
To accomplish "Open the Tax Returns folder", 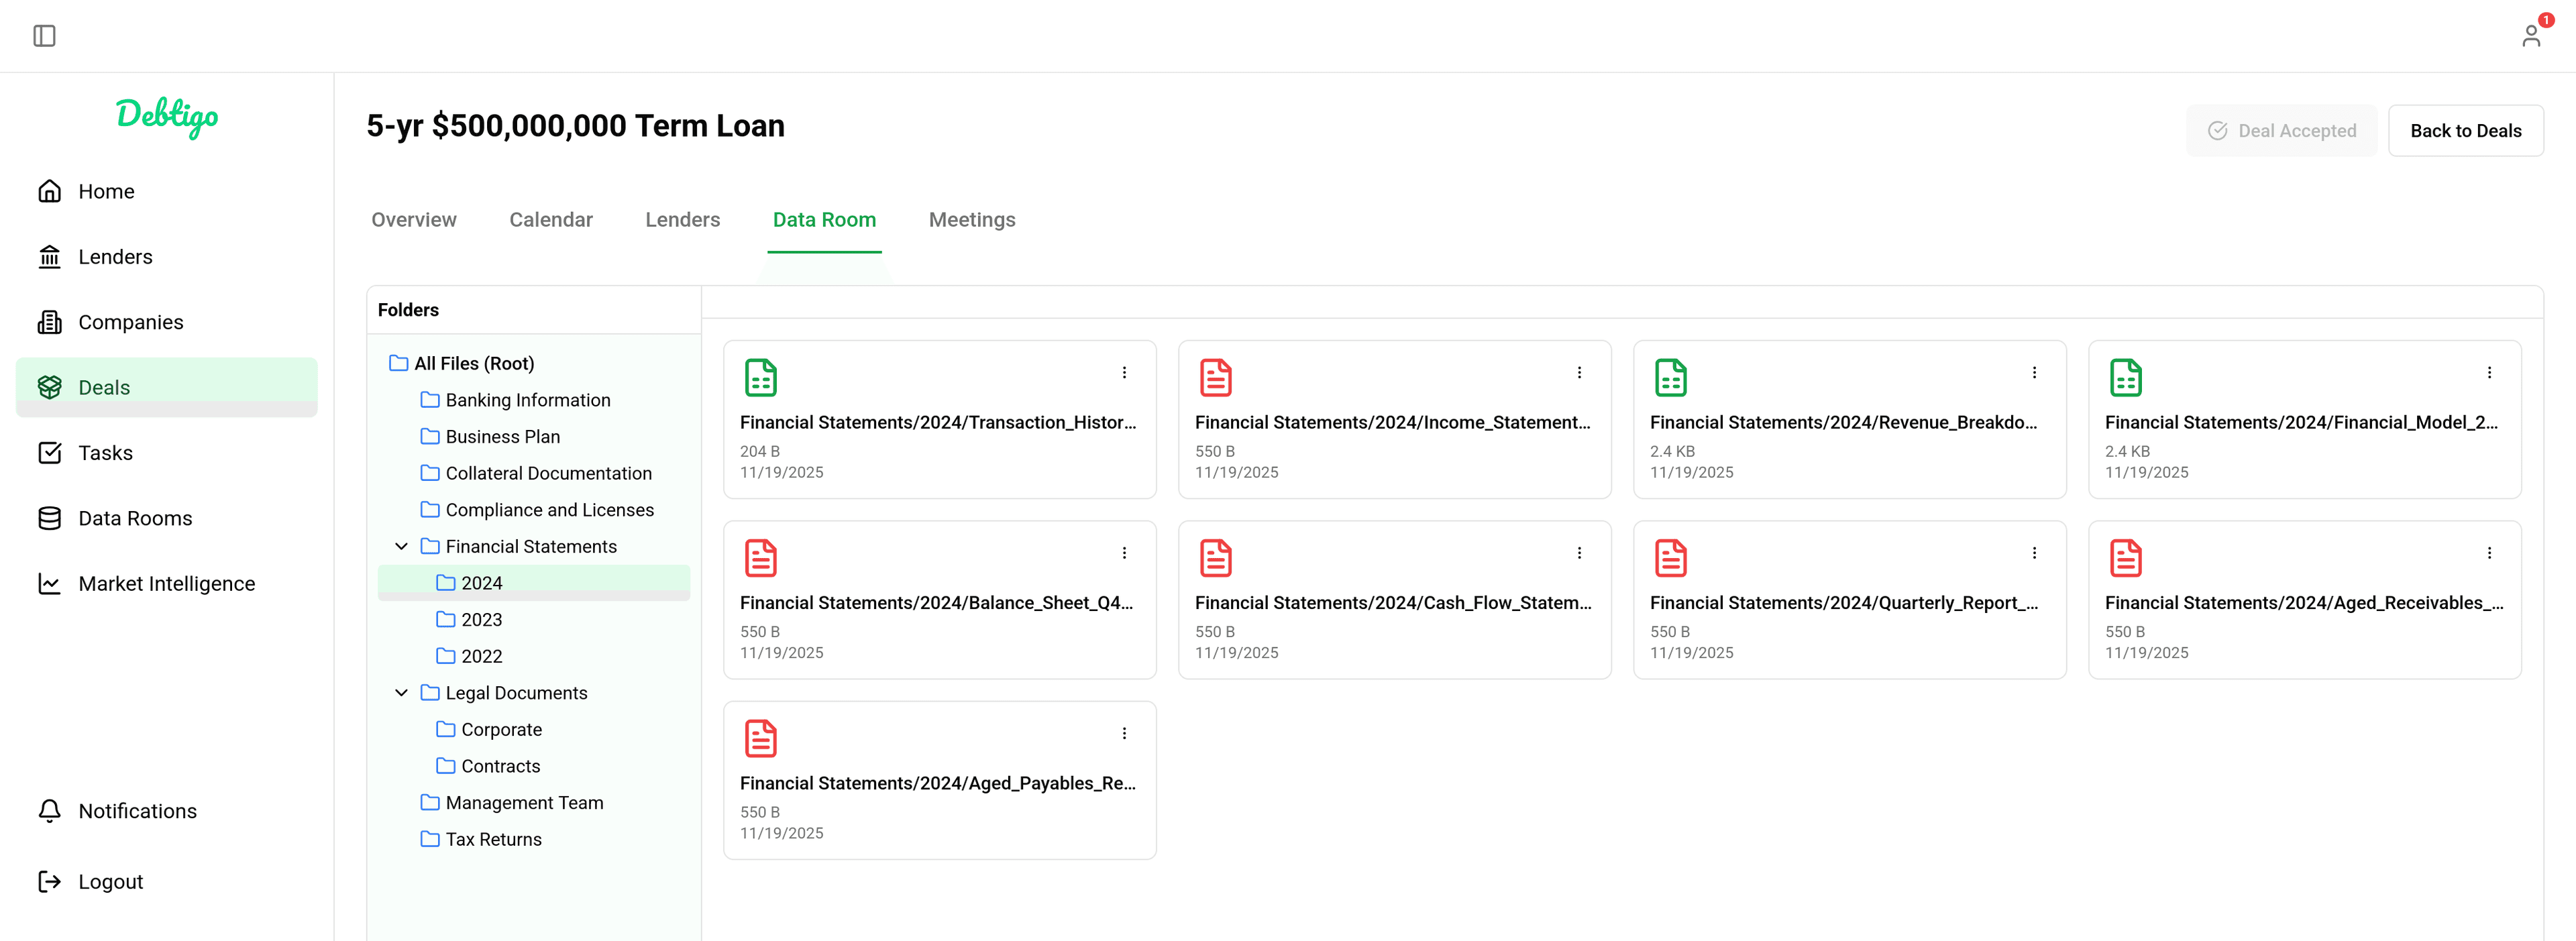I will pos(492,838).
